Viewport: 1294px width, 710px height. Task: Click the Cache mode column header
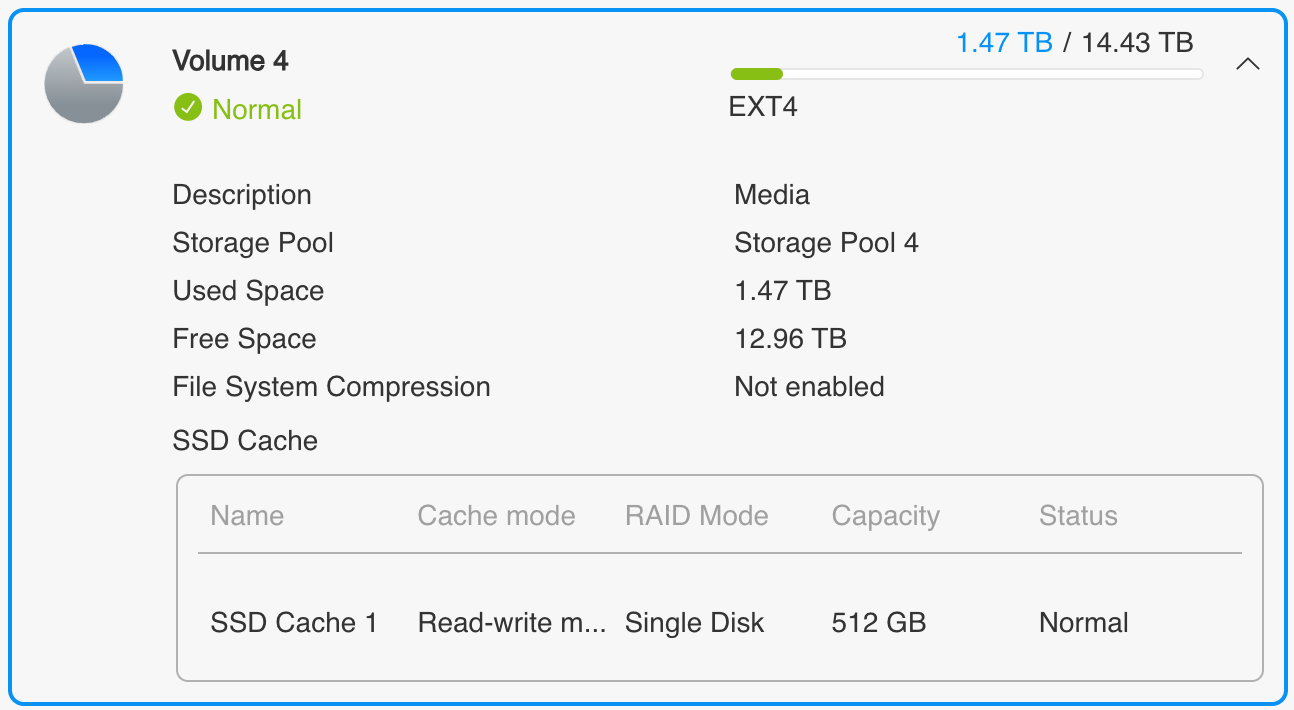[x=496, y=516]
